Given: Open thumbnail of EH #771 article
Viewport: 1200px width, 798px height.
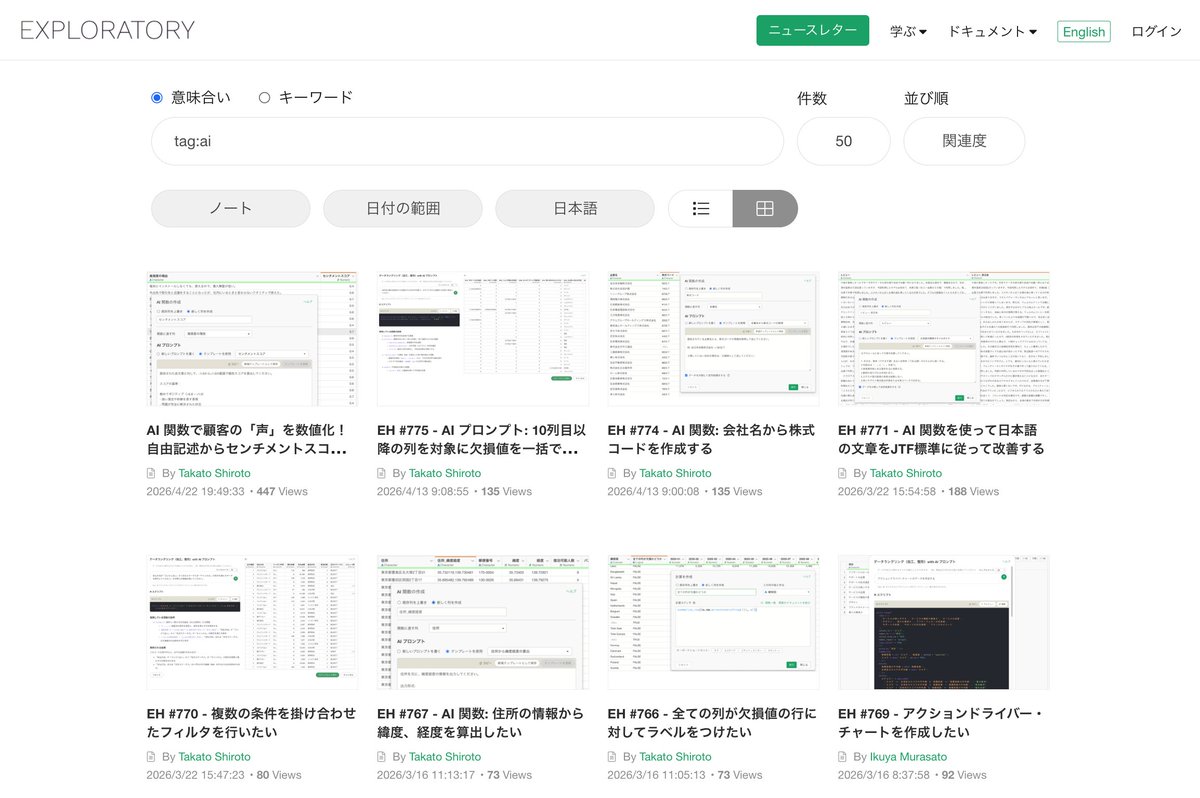Looking at the screenshot, I should click(944, 338).
